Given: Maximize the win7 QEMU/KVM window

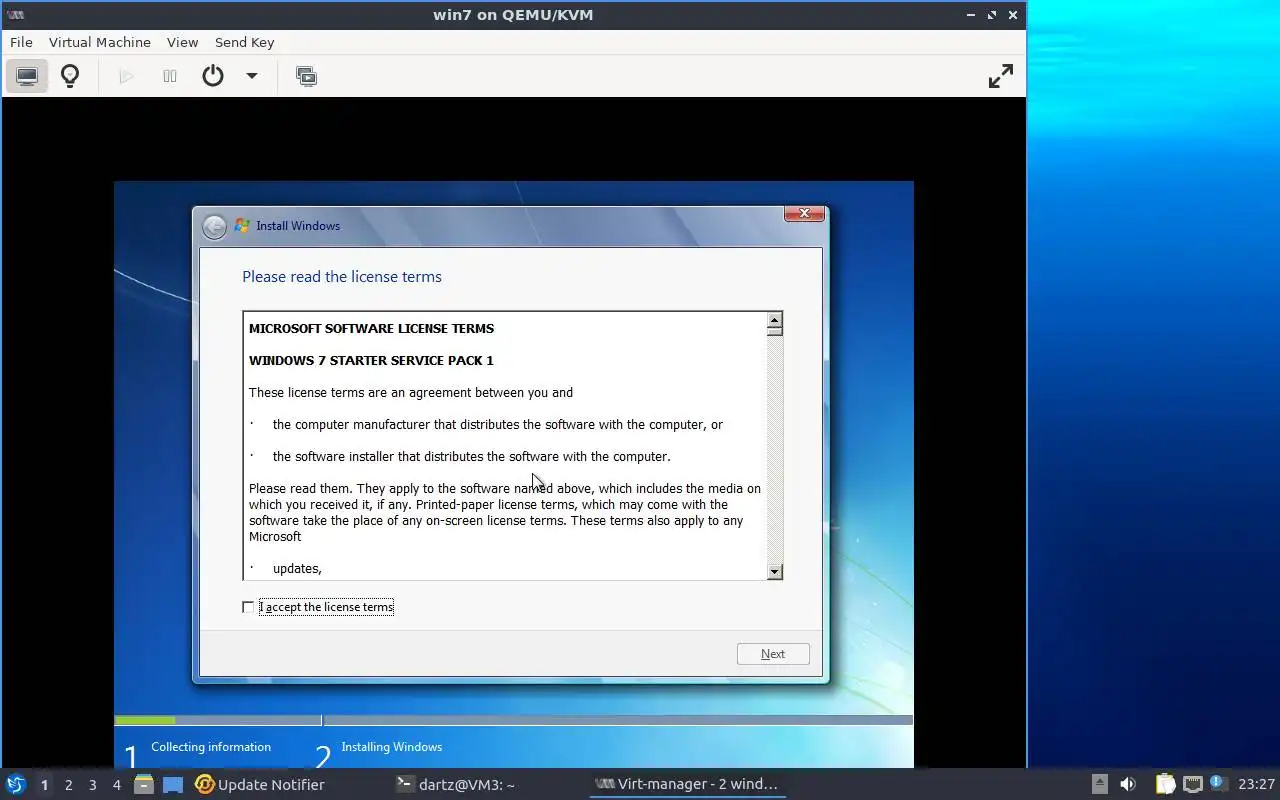Looking at the screenshot, I should pos(992,15).
